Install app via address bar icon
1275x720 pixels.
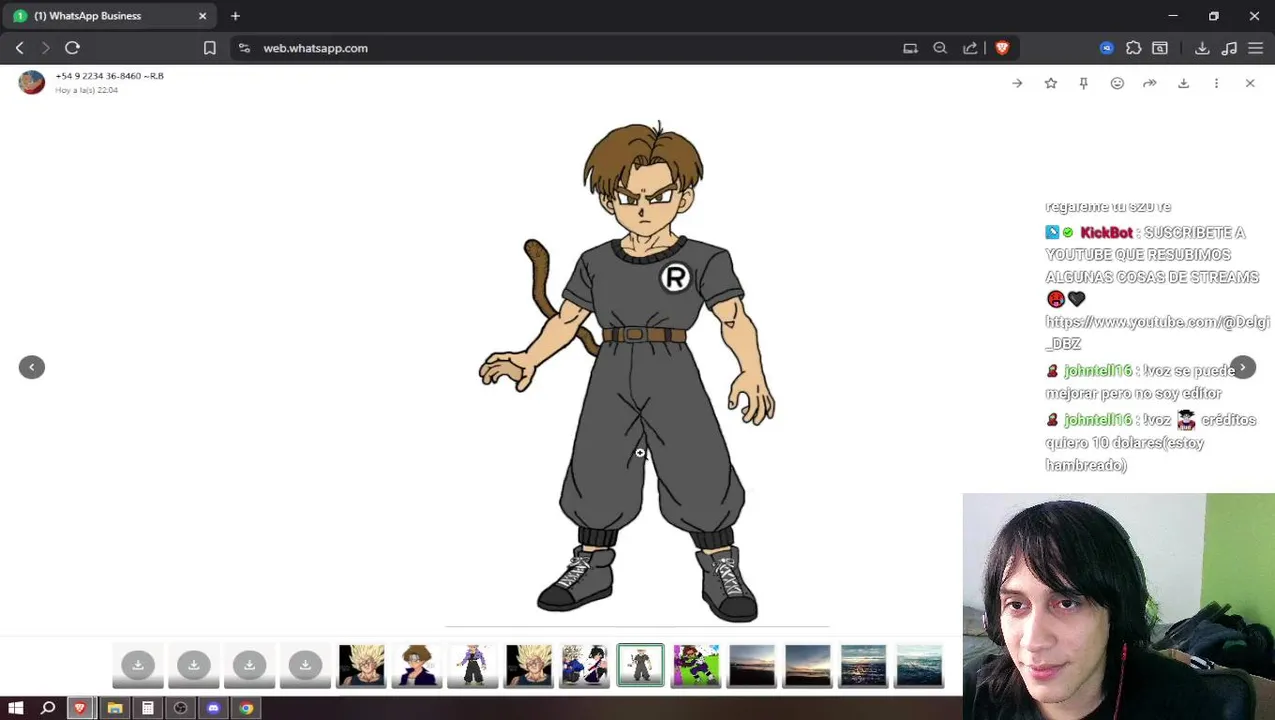pyautogui.click(x=910, y=48)
